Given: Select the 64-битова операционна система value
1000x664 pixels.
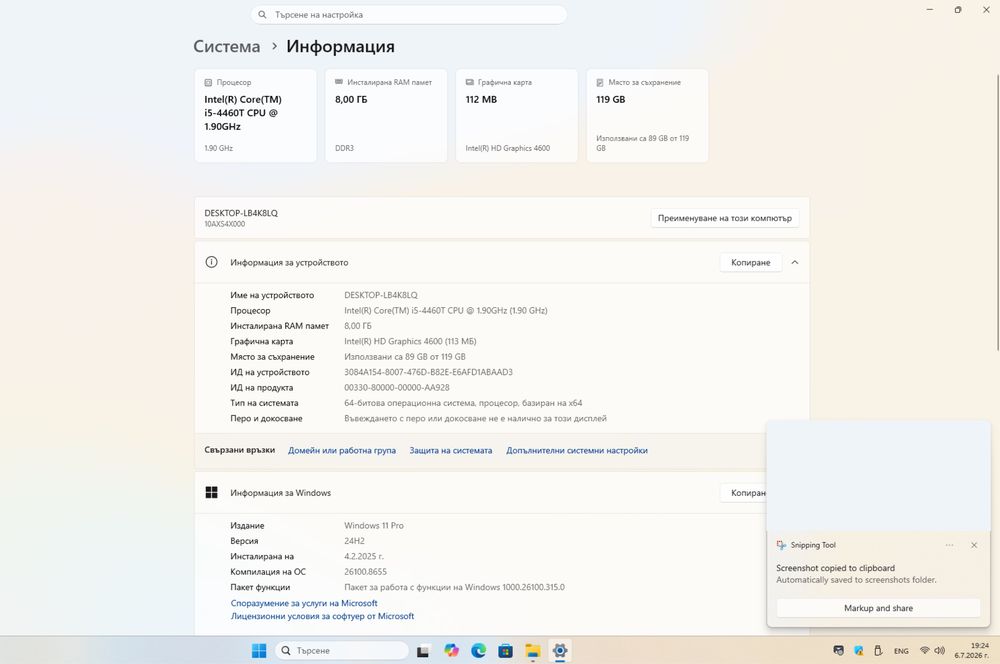Looking at the screenshot, I should point(463,402).
